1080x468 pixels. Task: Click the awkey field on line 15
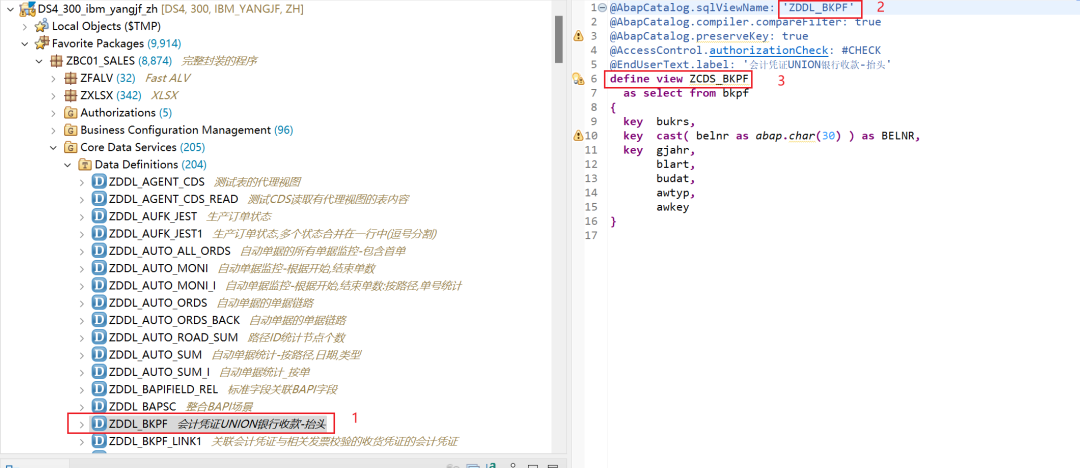coord(673,207)
